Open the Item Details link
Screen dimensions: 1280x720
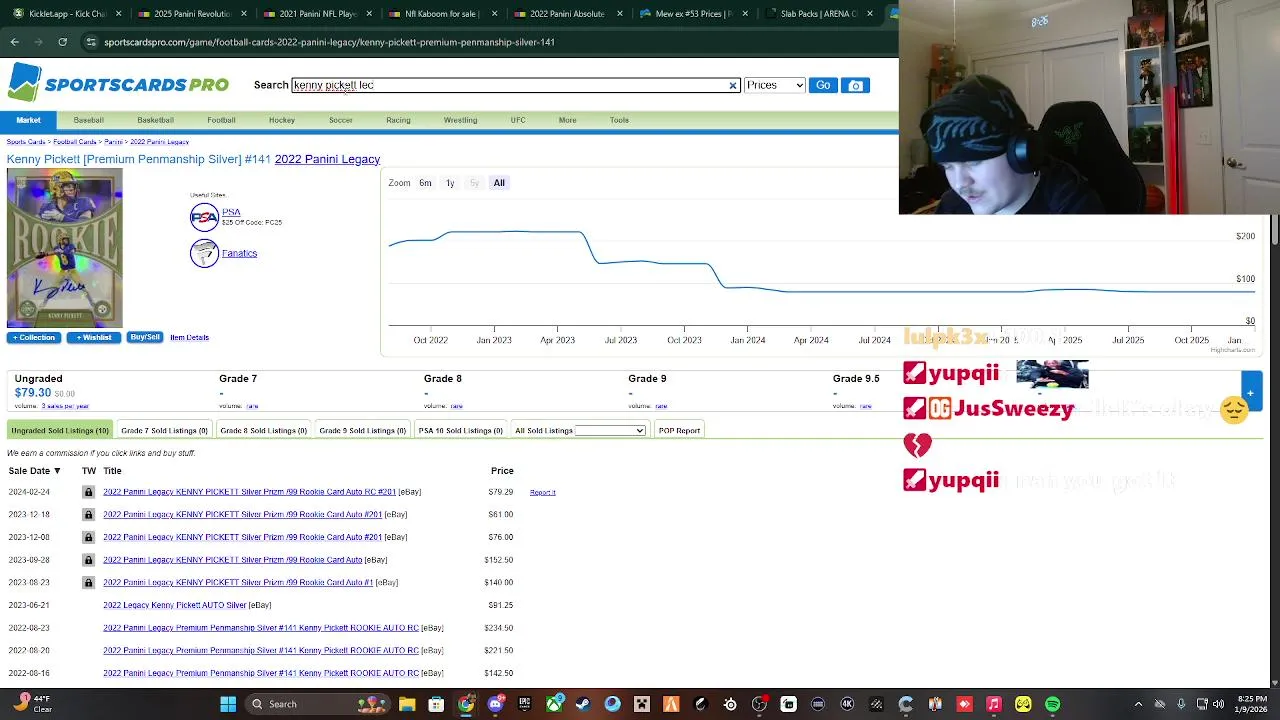click(189, 337)
